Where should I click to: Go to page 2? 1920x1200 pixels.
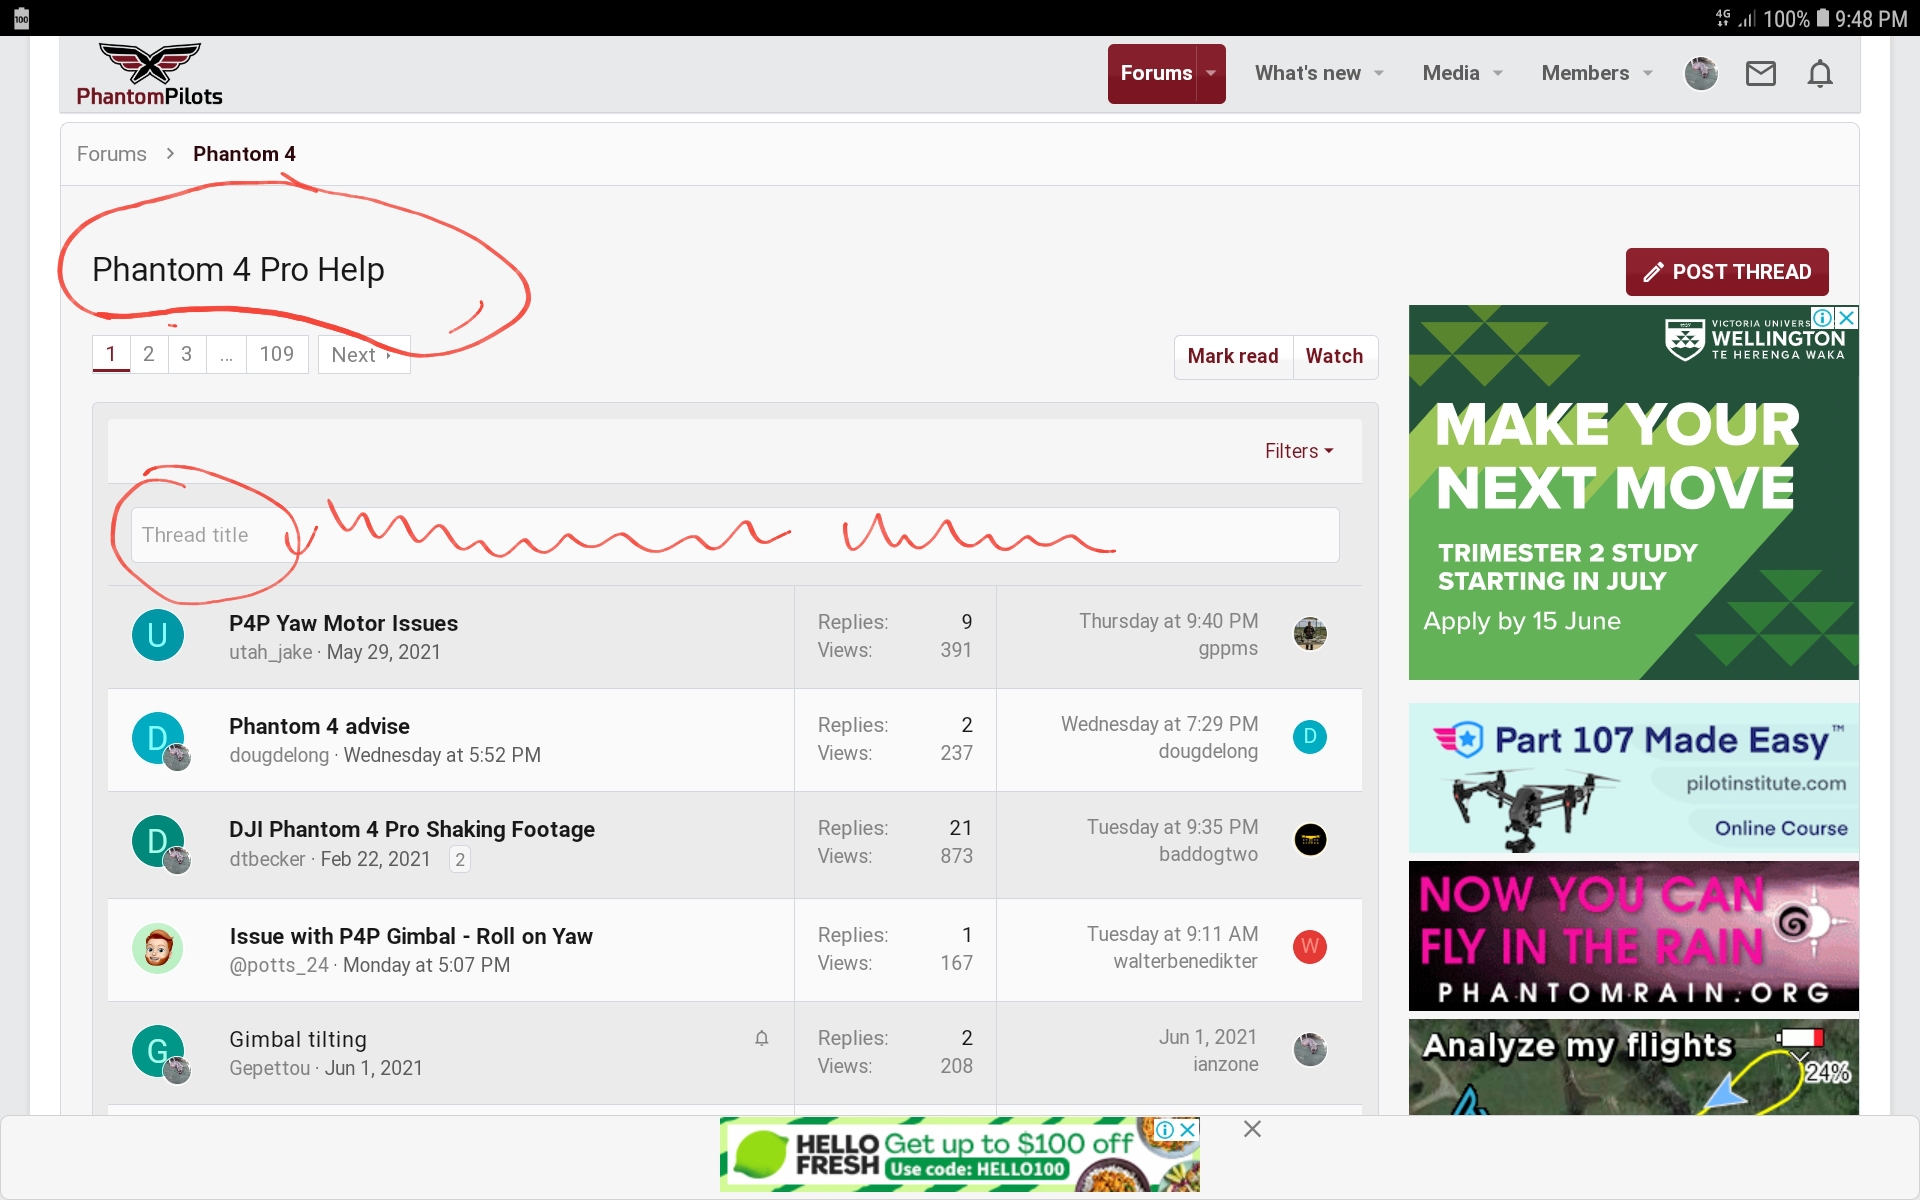[x=149, y=354]
